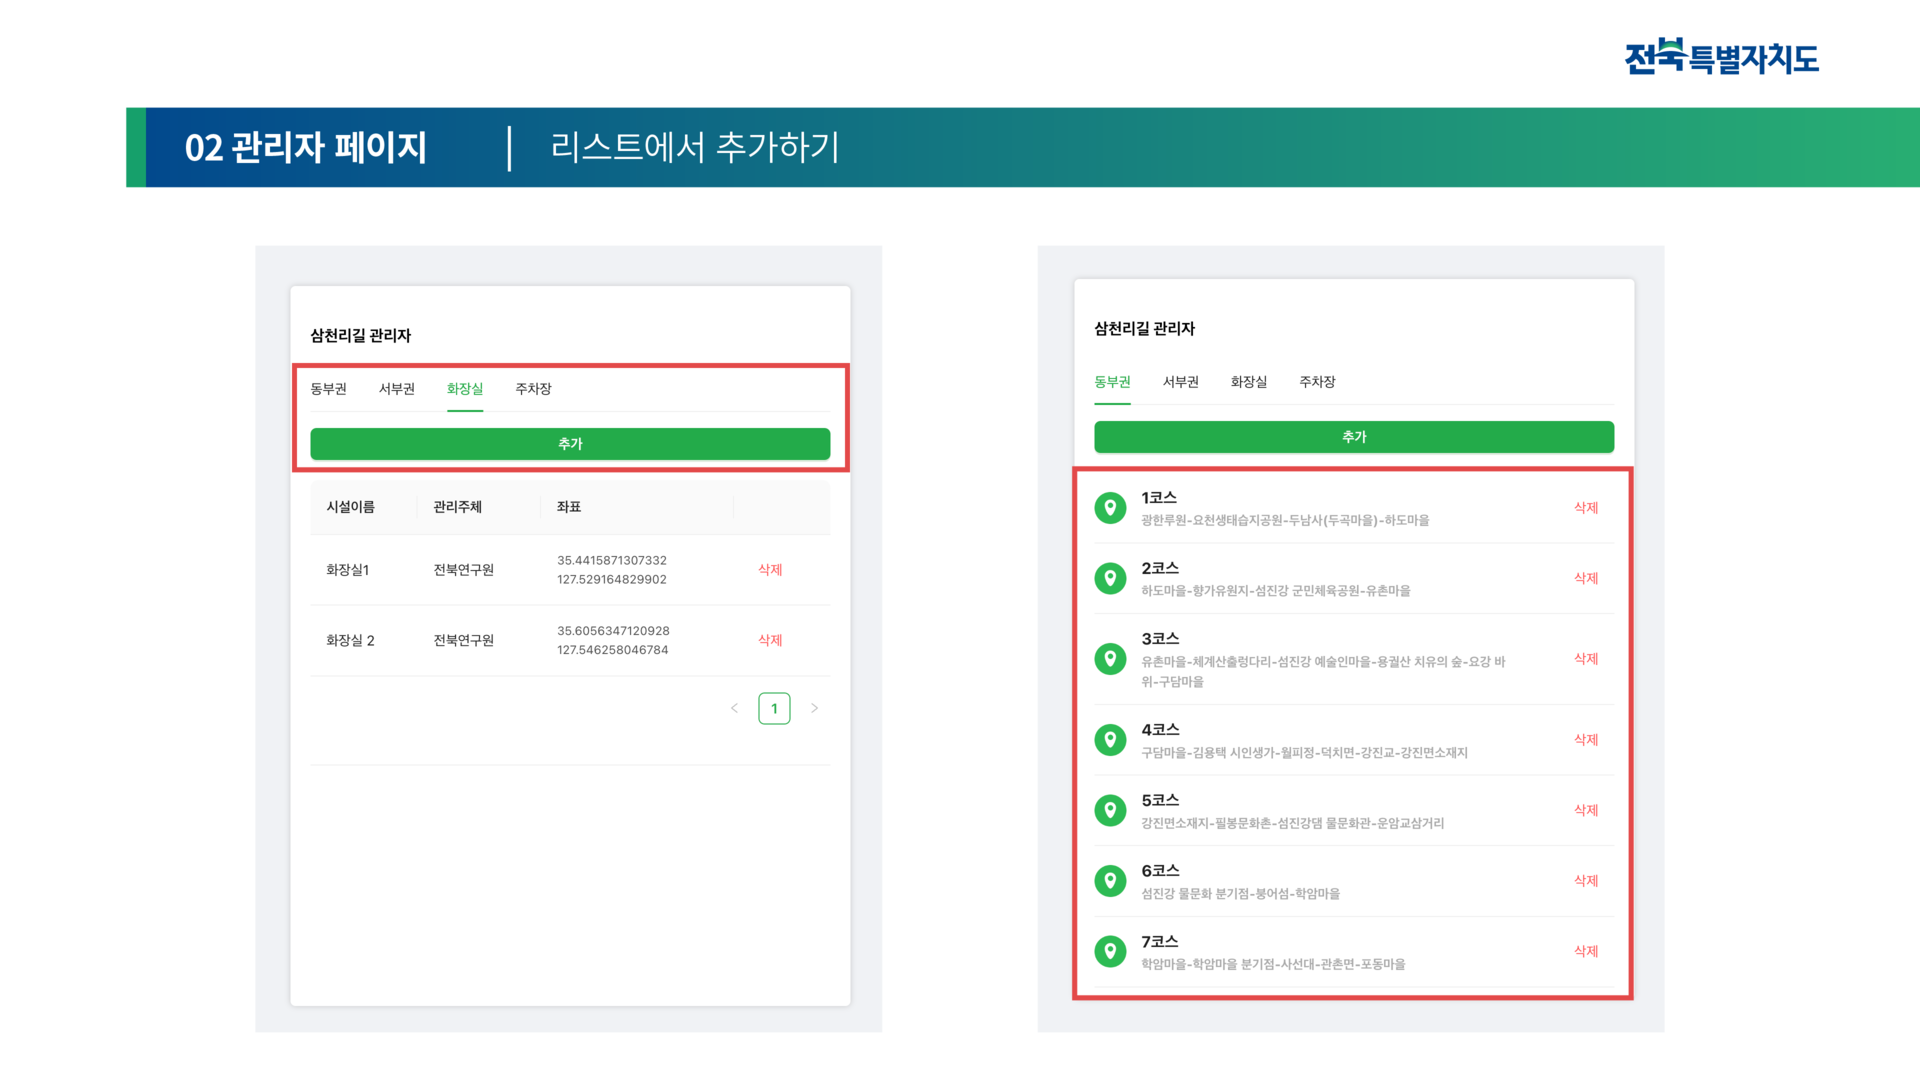Switch to 서부권 tab in left panel

pos(396,389)
